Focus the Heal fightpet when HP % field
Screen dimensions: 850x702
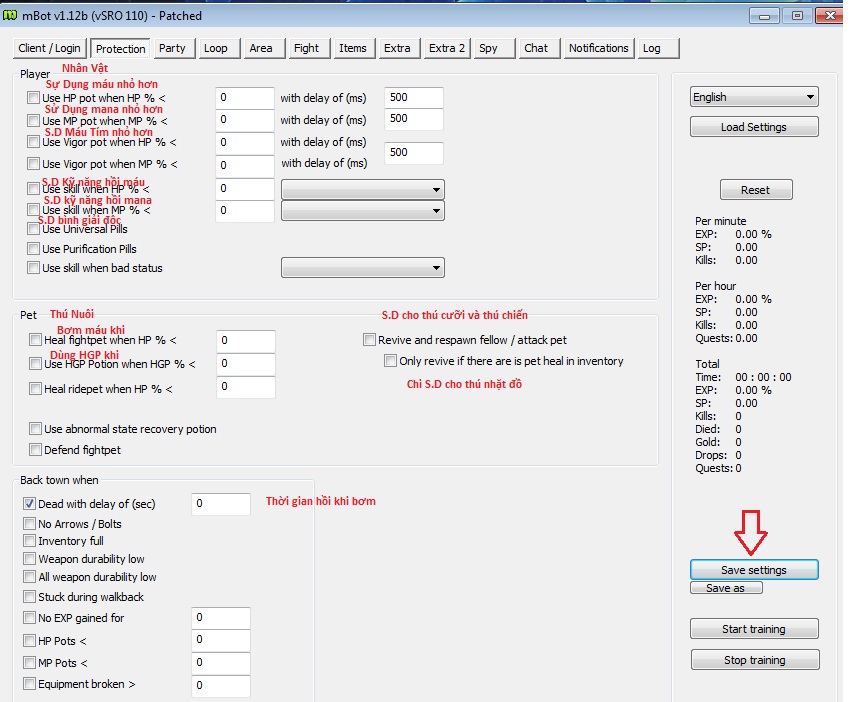246,341
